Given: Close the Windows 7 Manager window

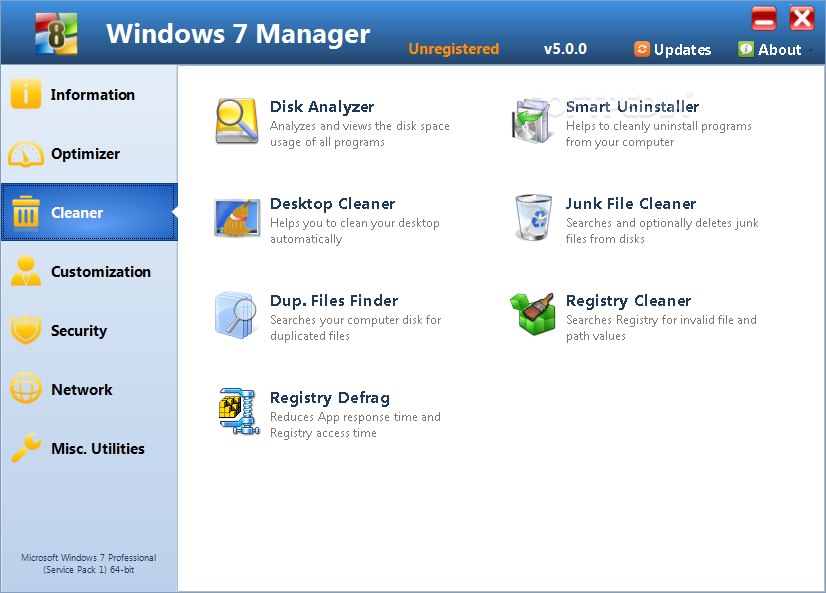Looking at the screenshot, I should coord(802,18).
